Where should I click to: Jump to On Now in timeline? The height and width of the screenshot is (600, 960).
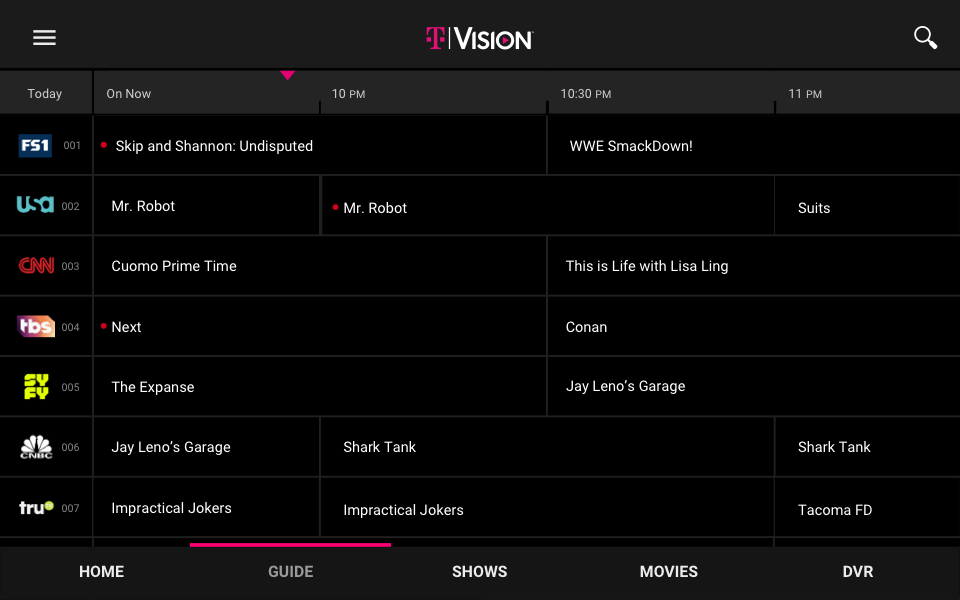pos(129,94)
